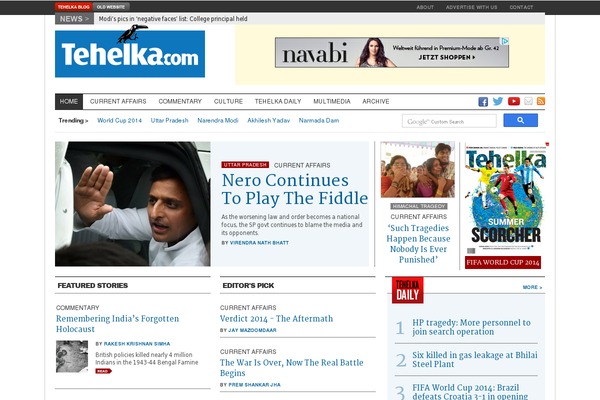Click the lead story photo of waving man

(132, 204)
